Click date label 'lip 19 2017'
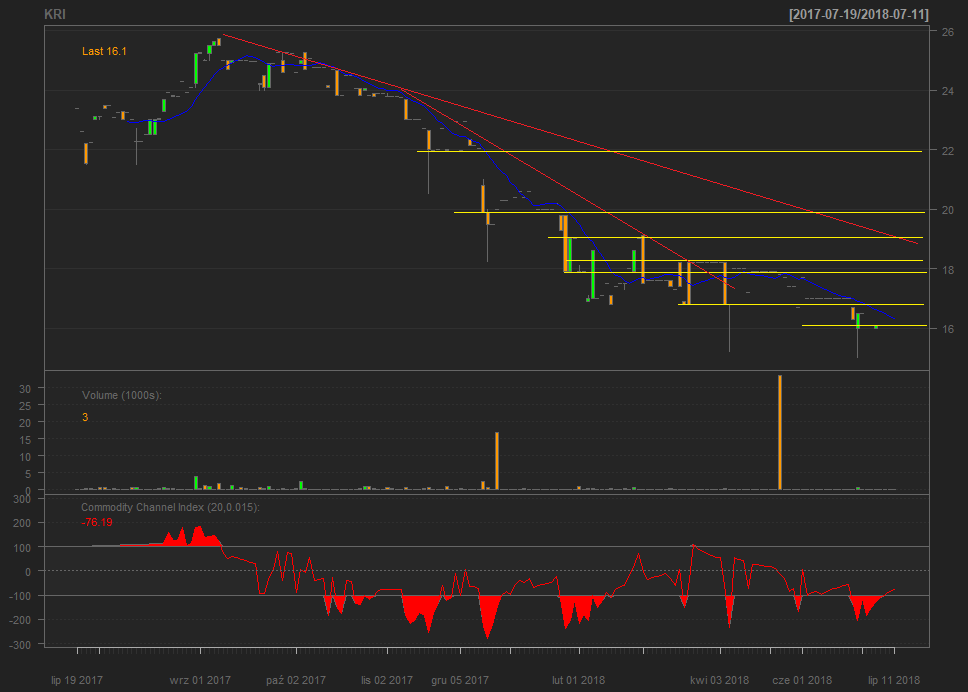 pyautogui.click(x=77, y=680)
